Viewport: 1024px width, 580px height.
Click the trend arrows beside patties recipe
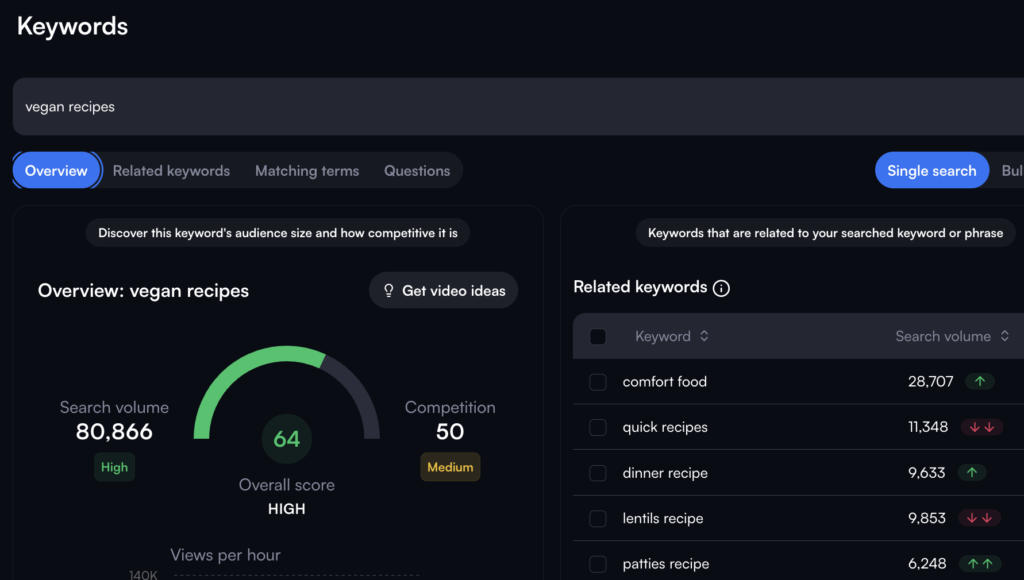coord(980,564)
